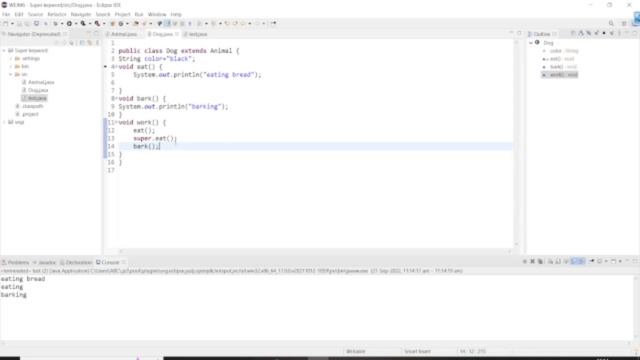This screenshot has height=360, width=640.
Task: Toggle Show Console When Standard Out Changes
Action: coord(575,261)
